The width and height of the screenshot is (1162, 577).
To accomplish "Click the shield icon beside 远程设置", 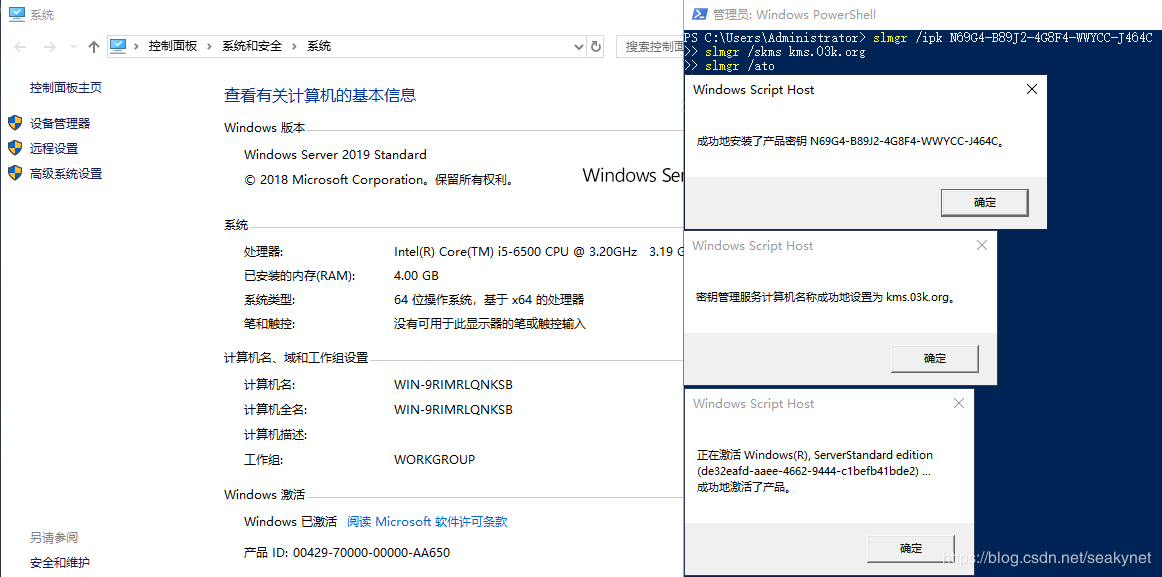I will pyautogui.click(x=15, y=148).
